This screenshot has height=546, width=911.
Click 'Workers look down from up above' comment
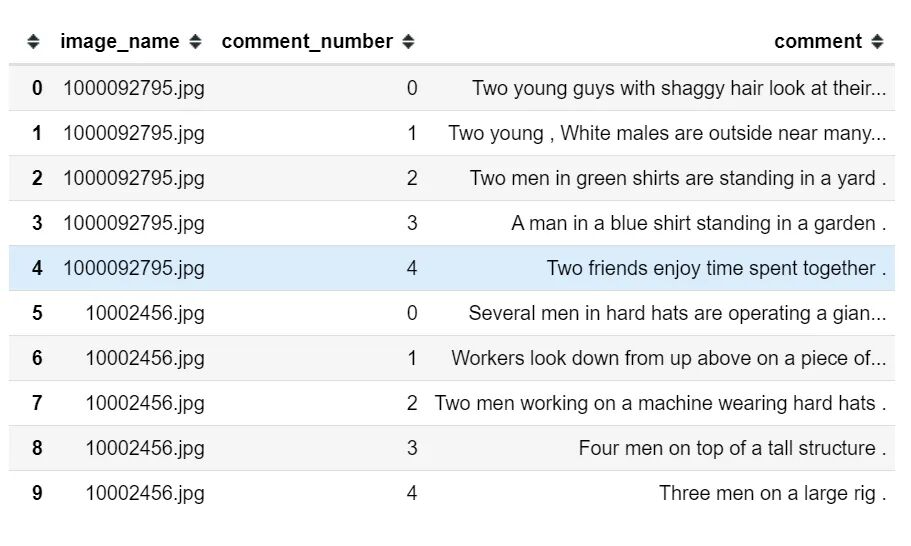(668, 358)
